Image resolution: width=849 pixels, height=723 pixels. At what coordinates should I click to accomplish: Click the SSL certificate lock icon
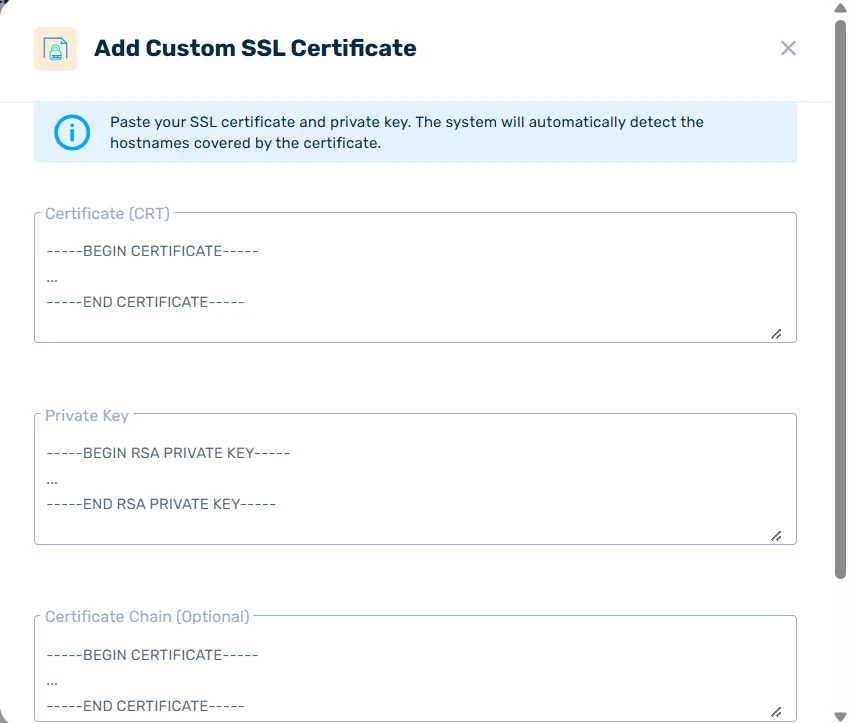(55, 49)
